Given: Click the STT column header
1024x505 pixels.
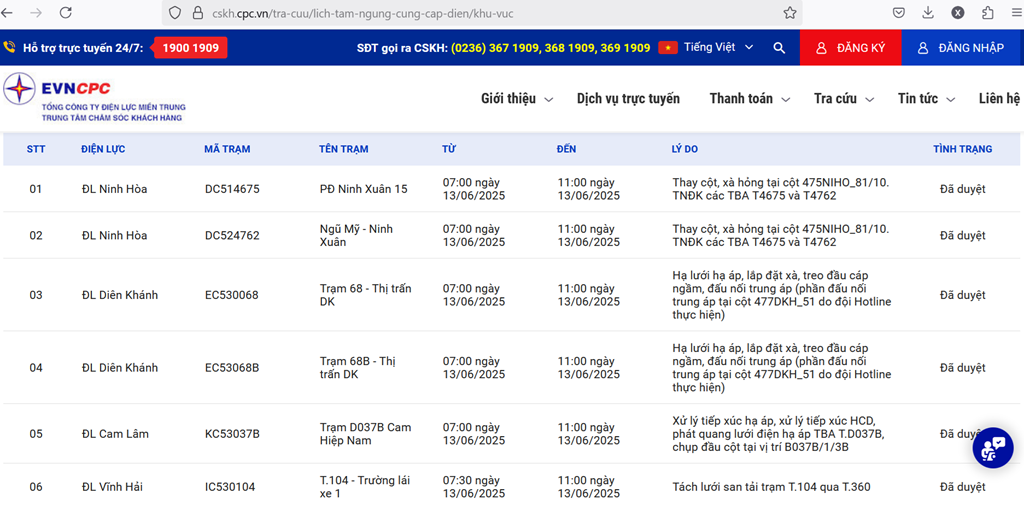Looking at the screenshot, I should [36, 149].
